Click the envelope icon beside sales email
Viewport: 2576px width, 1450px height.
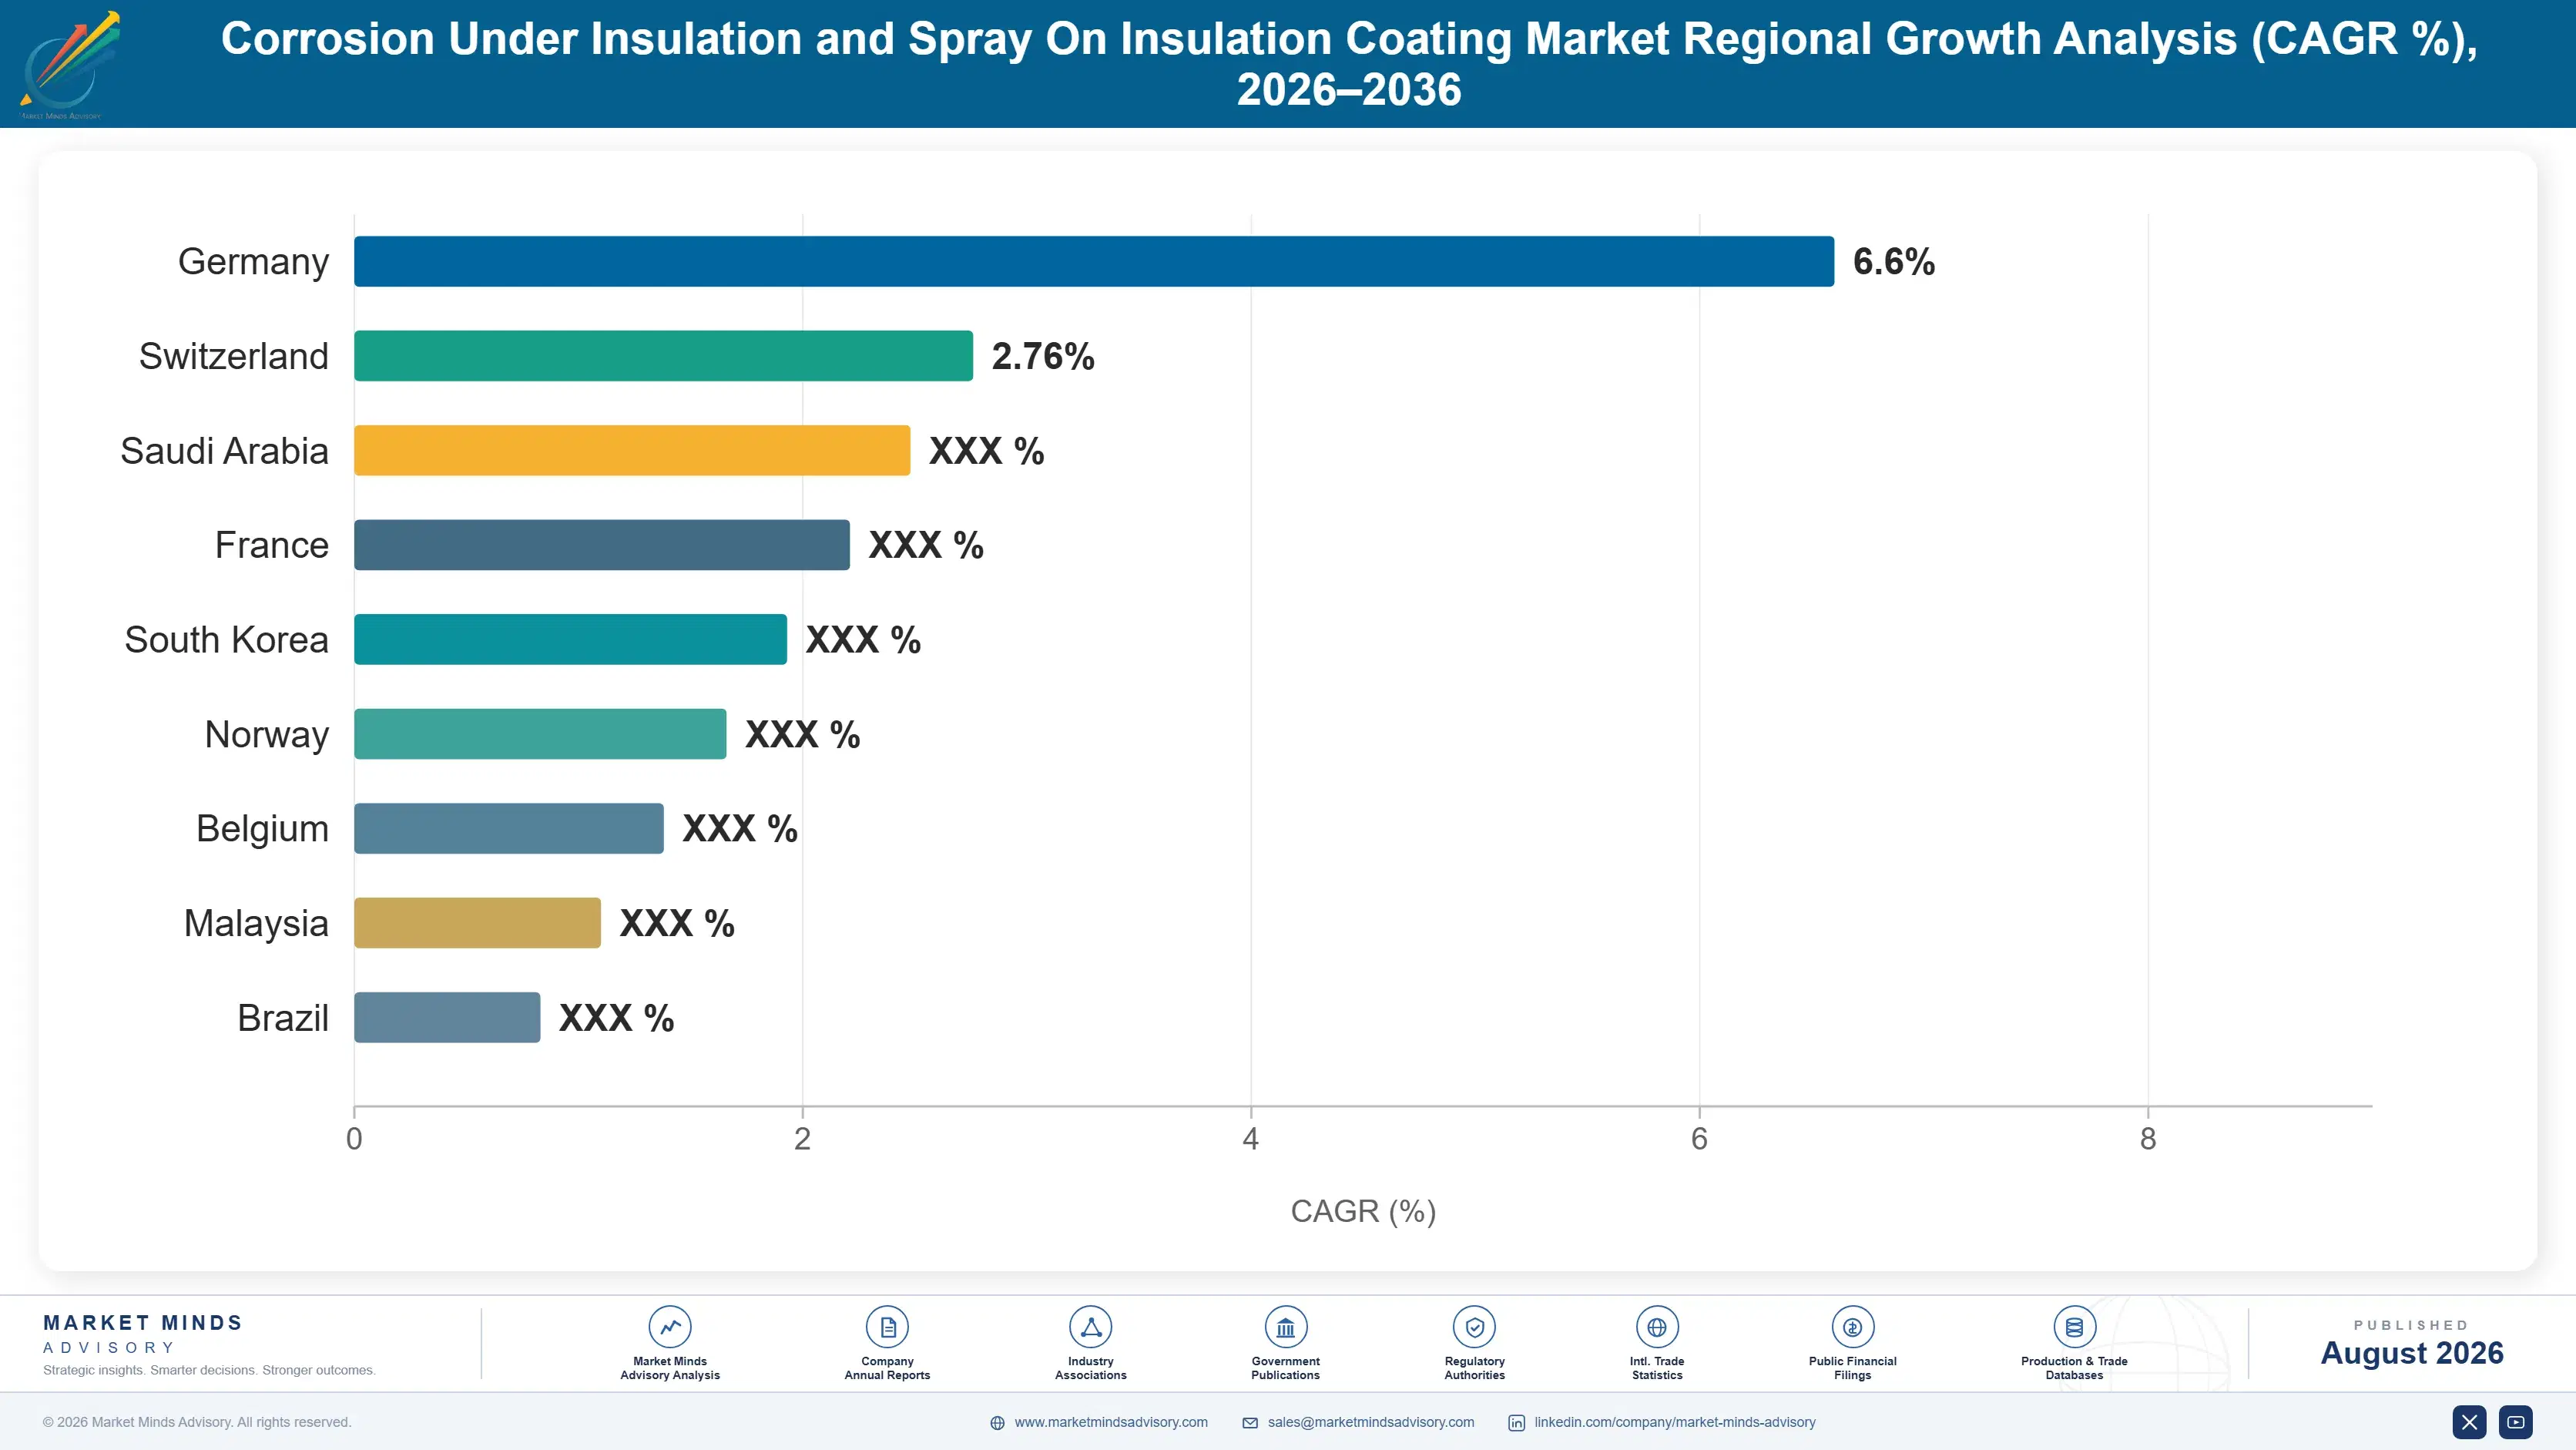[x=1250, y=1423]
